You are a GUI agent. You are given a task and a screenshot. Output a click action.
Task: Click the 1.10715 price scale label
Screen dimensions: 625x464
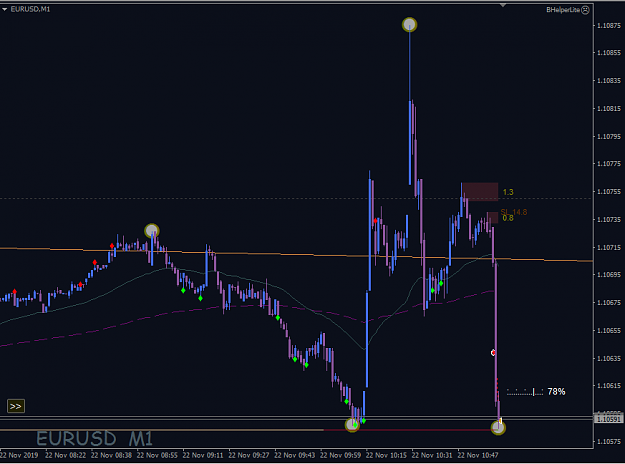click(609, 248)
